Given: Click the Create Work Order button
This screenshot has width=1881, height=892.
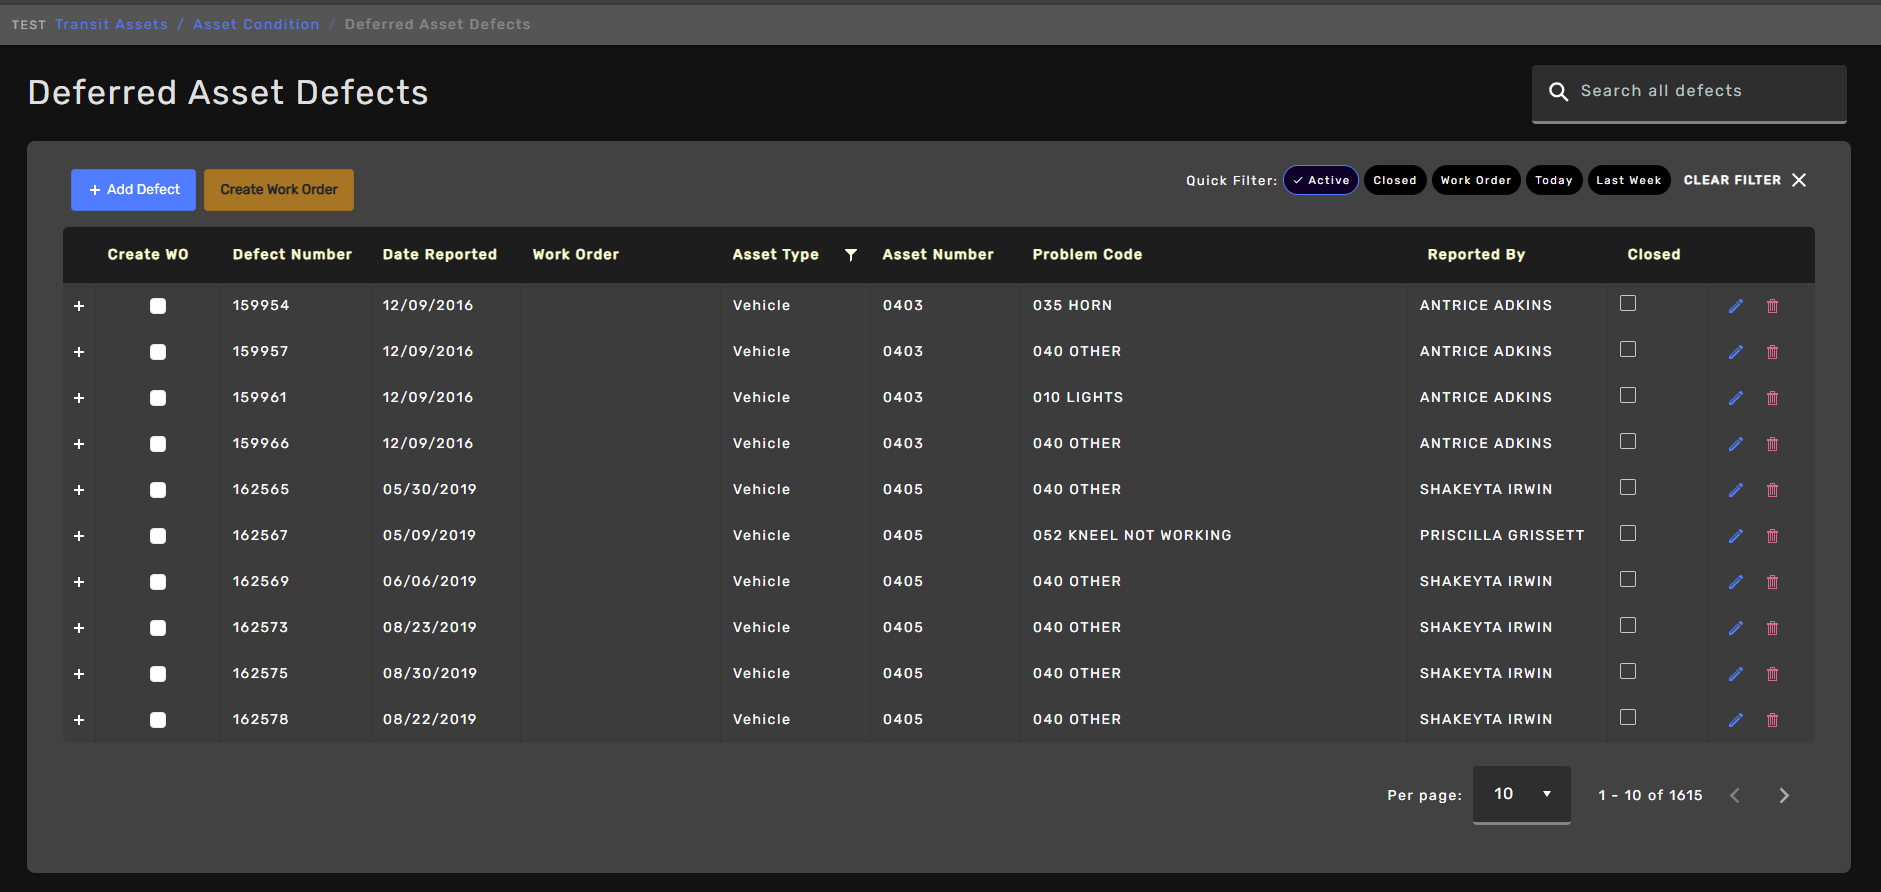Looking at the screenshot, I should (x=279, y=190).
